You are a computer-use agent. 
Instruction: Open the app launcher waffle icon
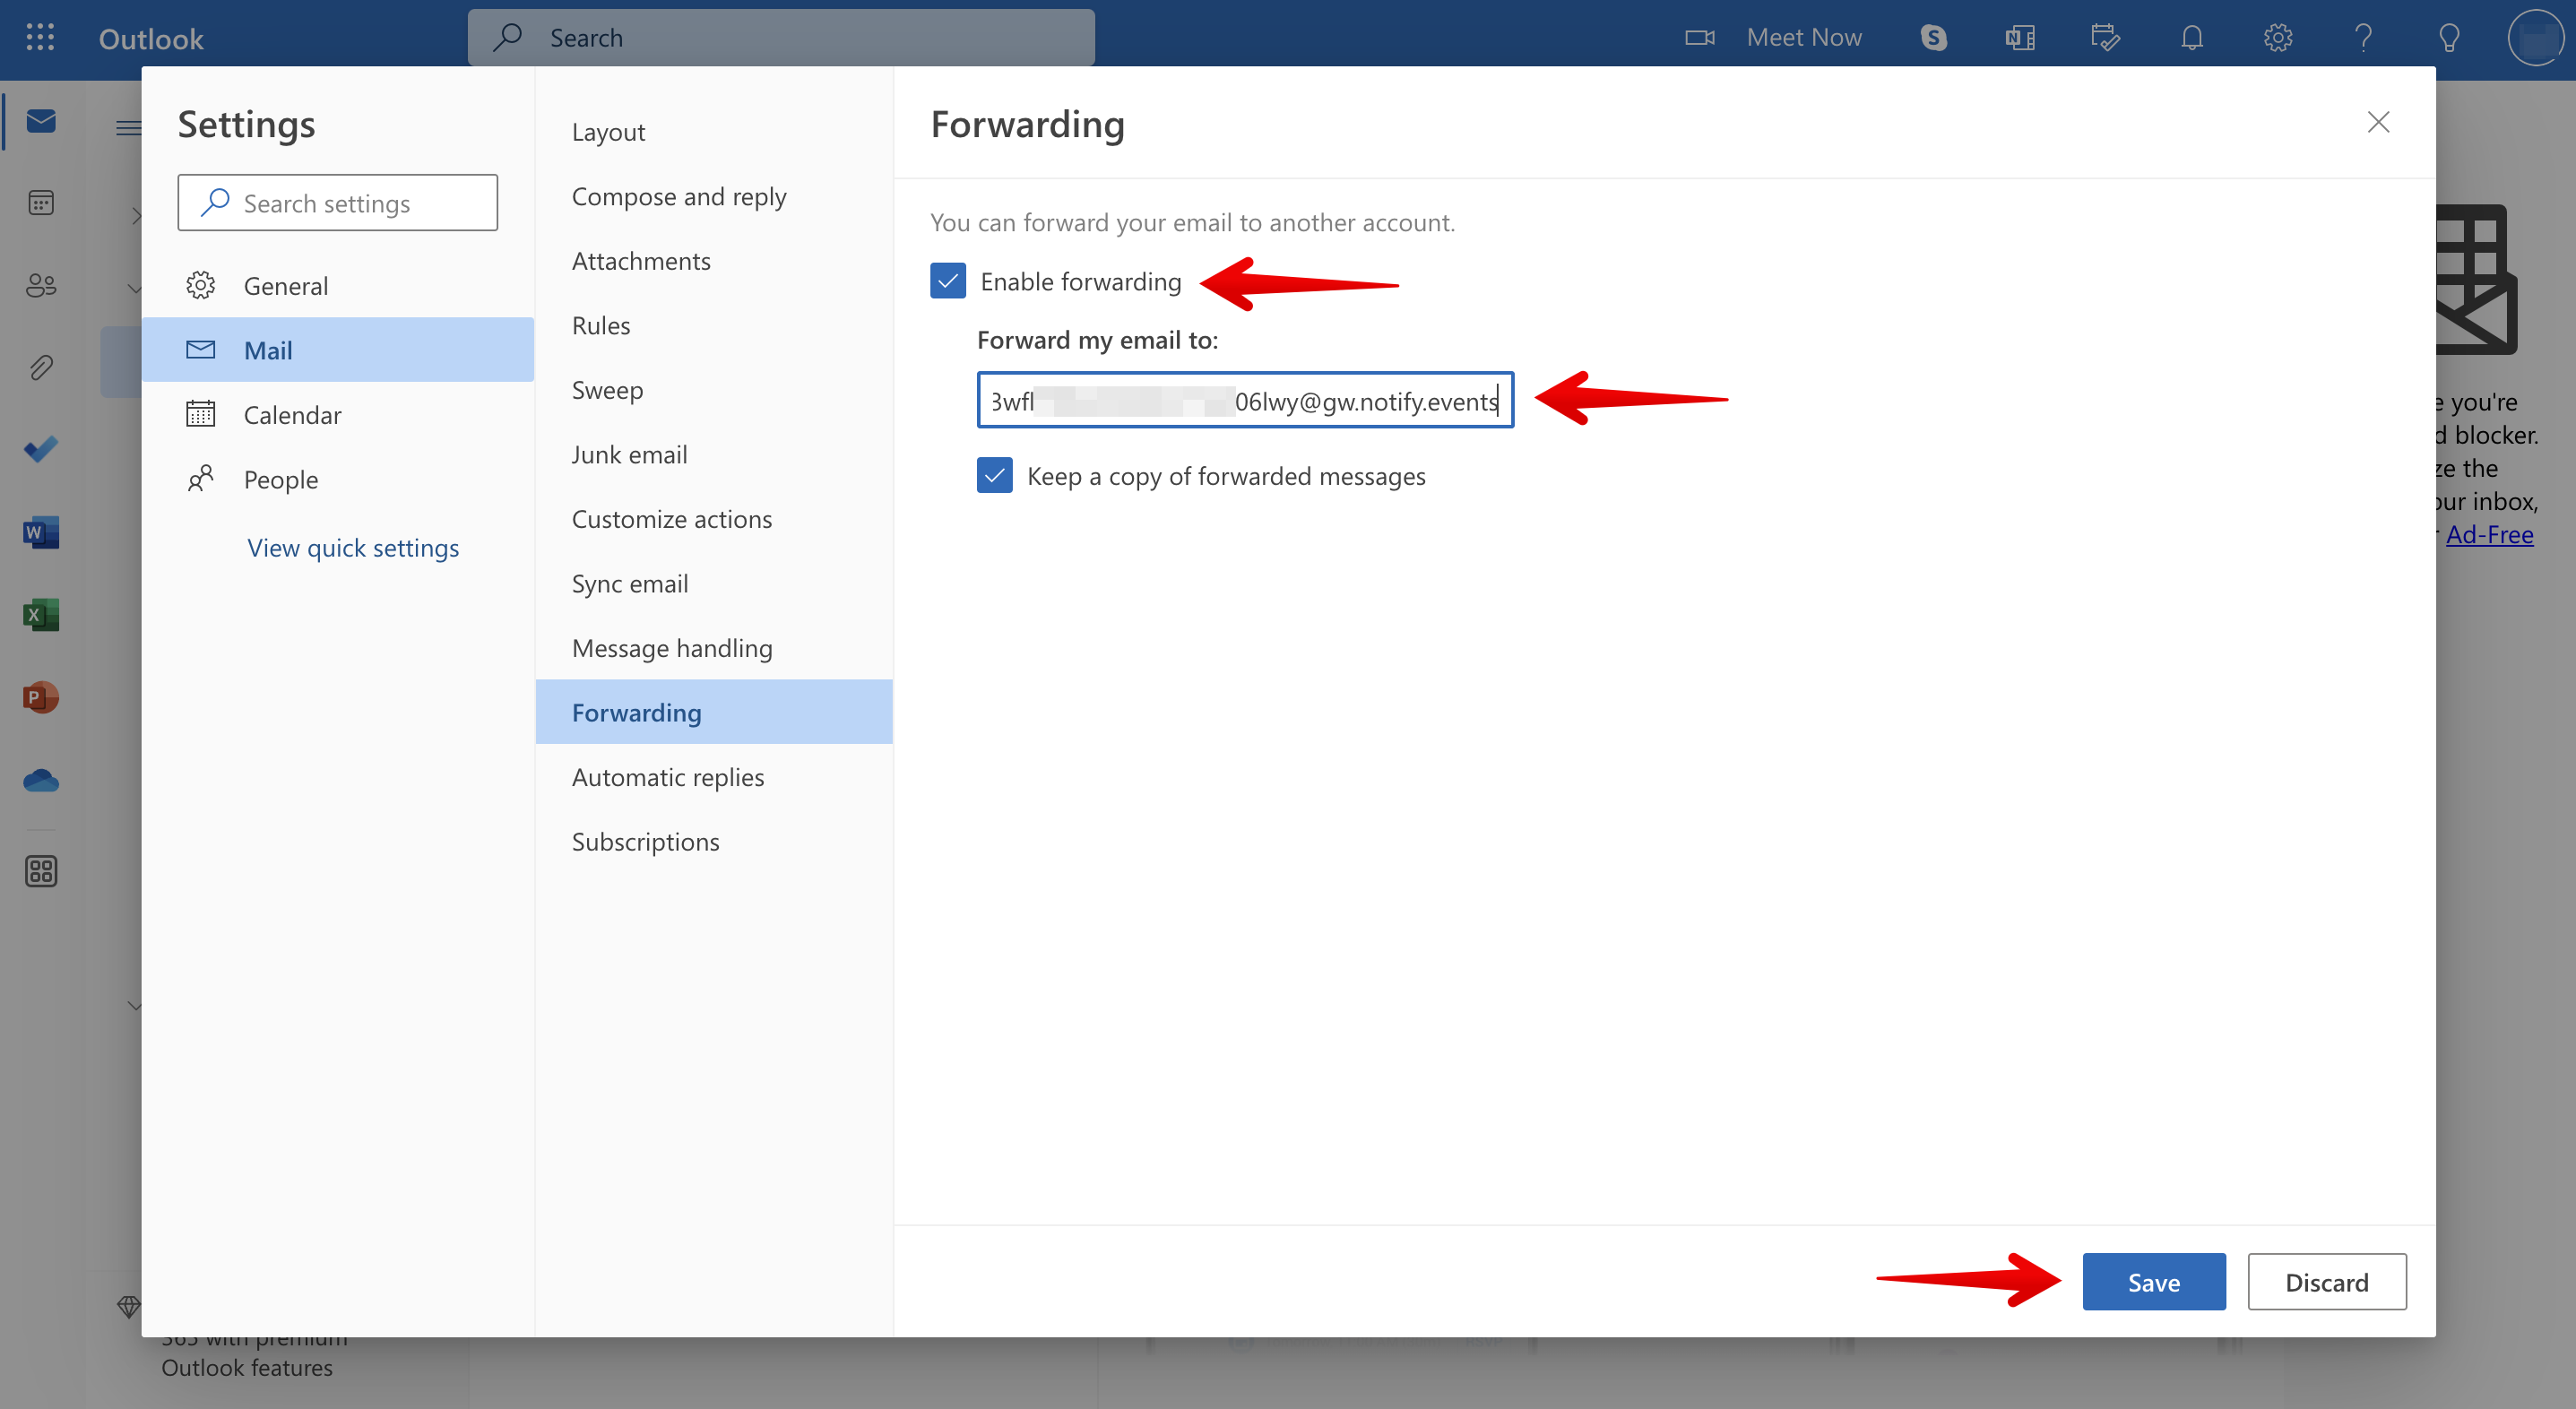click(x=40, y=37)
